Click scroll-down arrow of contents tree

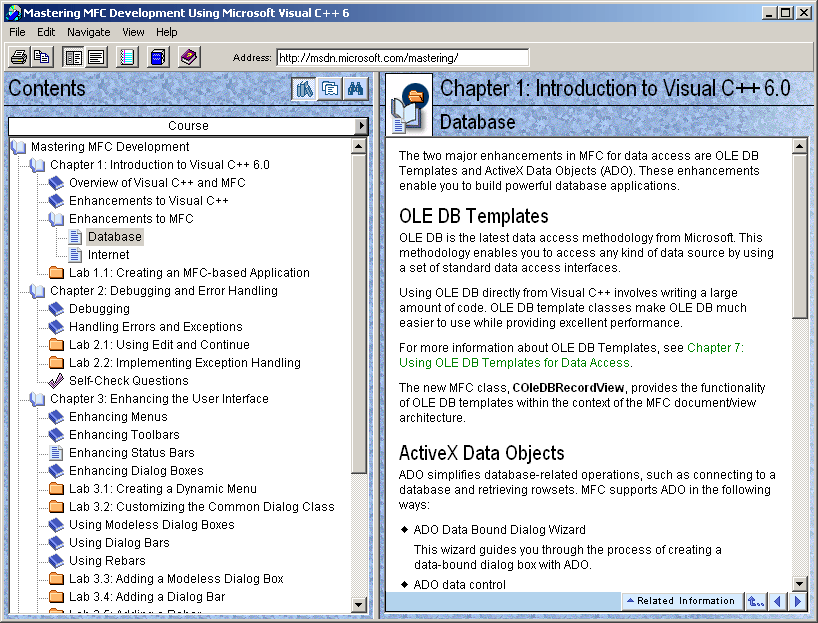click(x=358, y=605)
